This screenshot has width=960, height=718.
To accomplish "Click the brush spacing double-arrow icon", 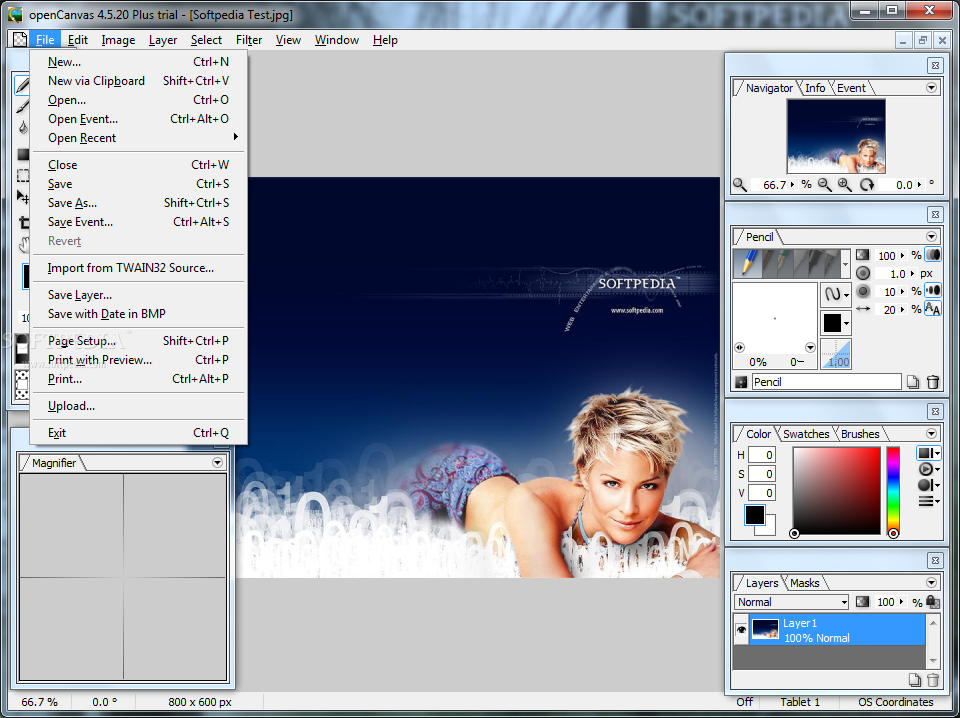I will (x=863, y=309).
